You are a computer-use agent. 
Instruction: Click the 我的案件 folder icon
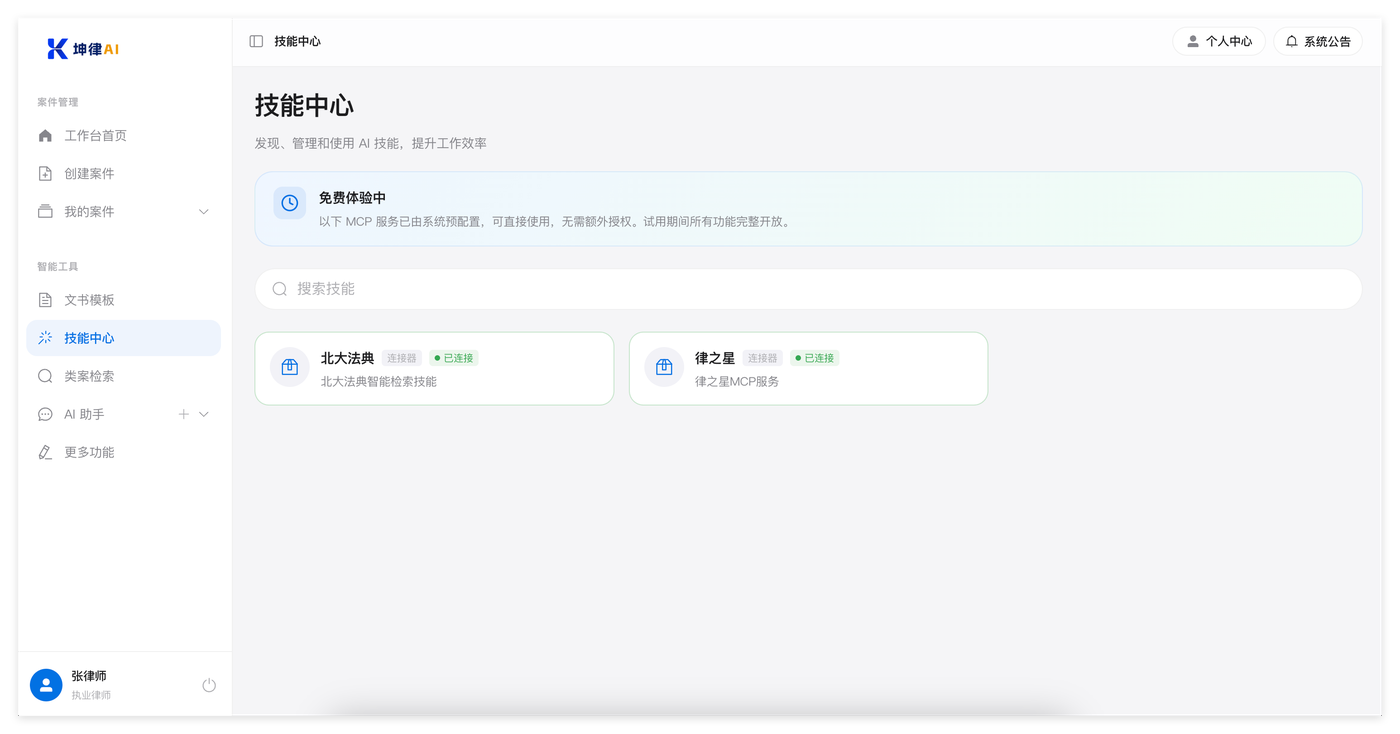(45, 212)
